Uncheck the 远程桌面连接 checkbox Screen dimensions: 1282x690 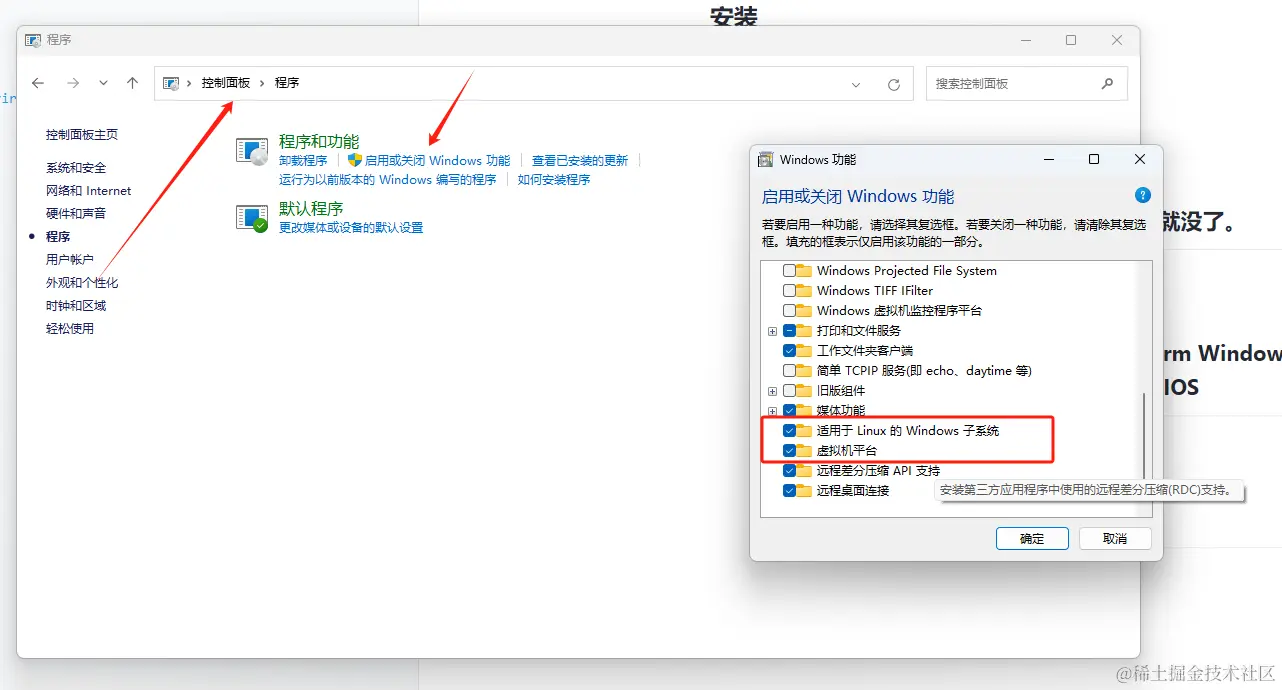coord(789,491)
